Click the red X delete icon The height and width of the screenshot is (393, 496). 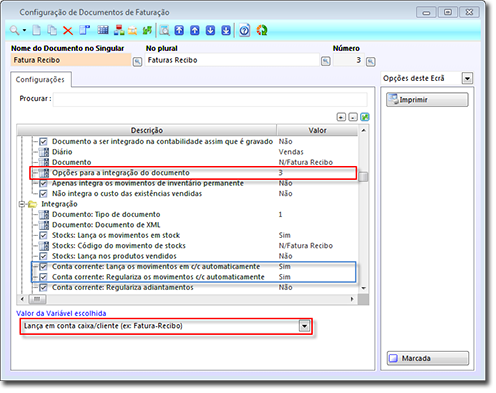point(68,31)
